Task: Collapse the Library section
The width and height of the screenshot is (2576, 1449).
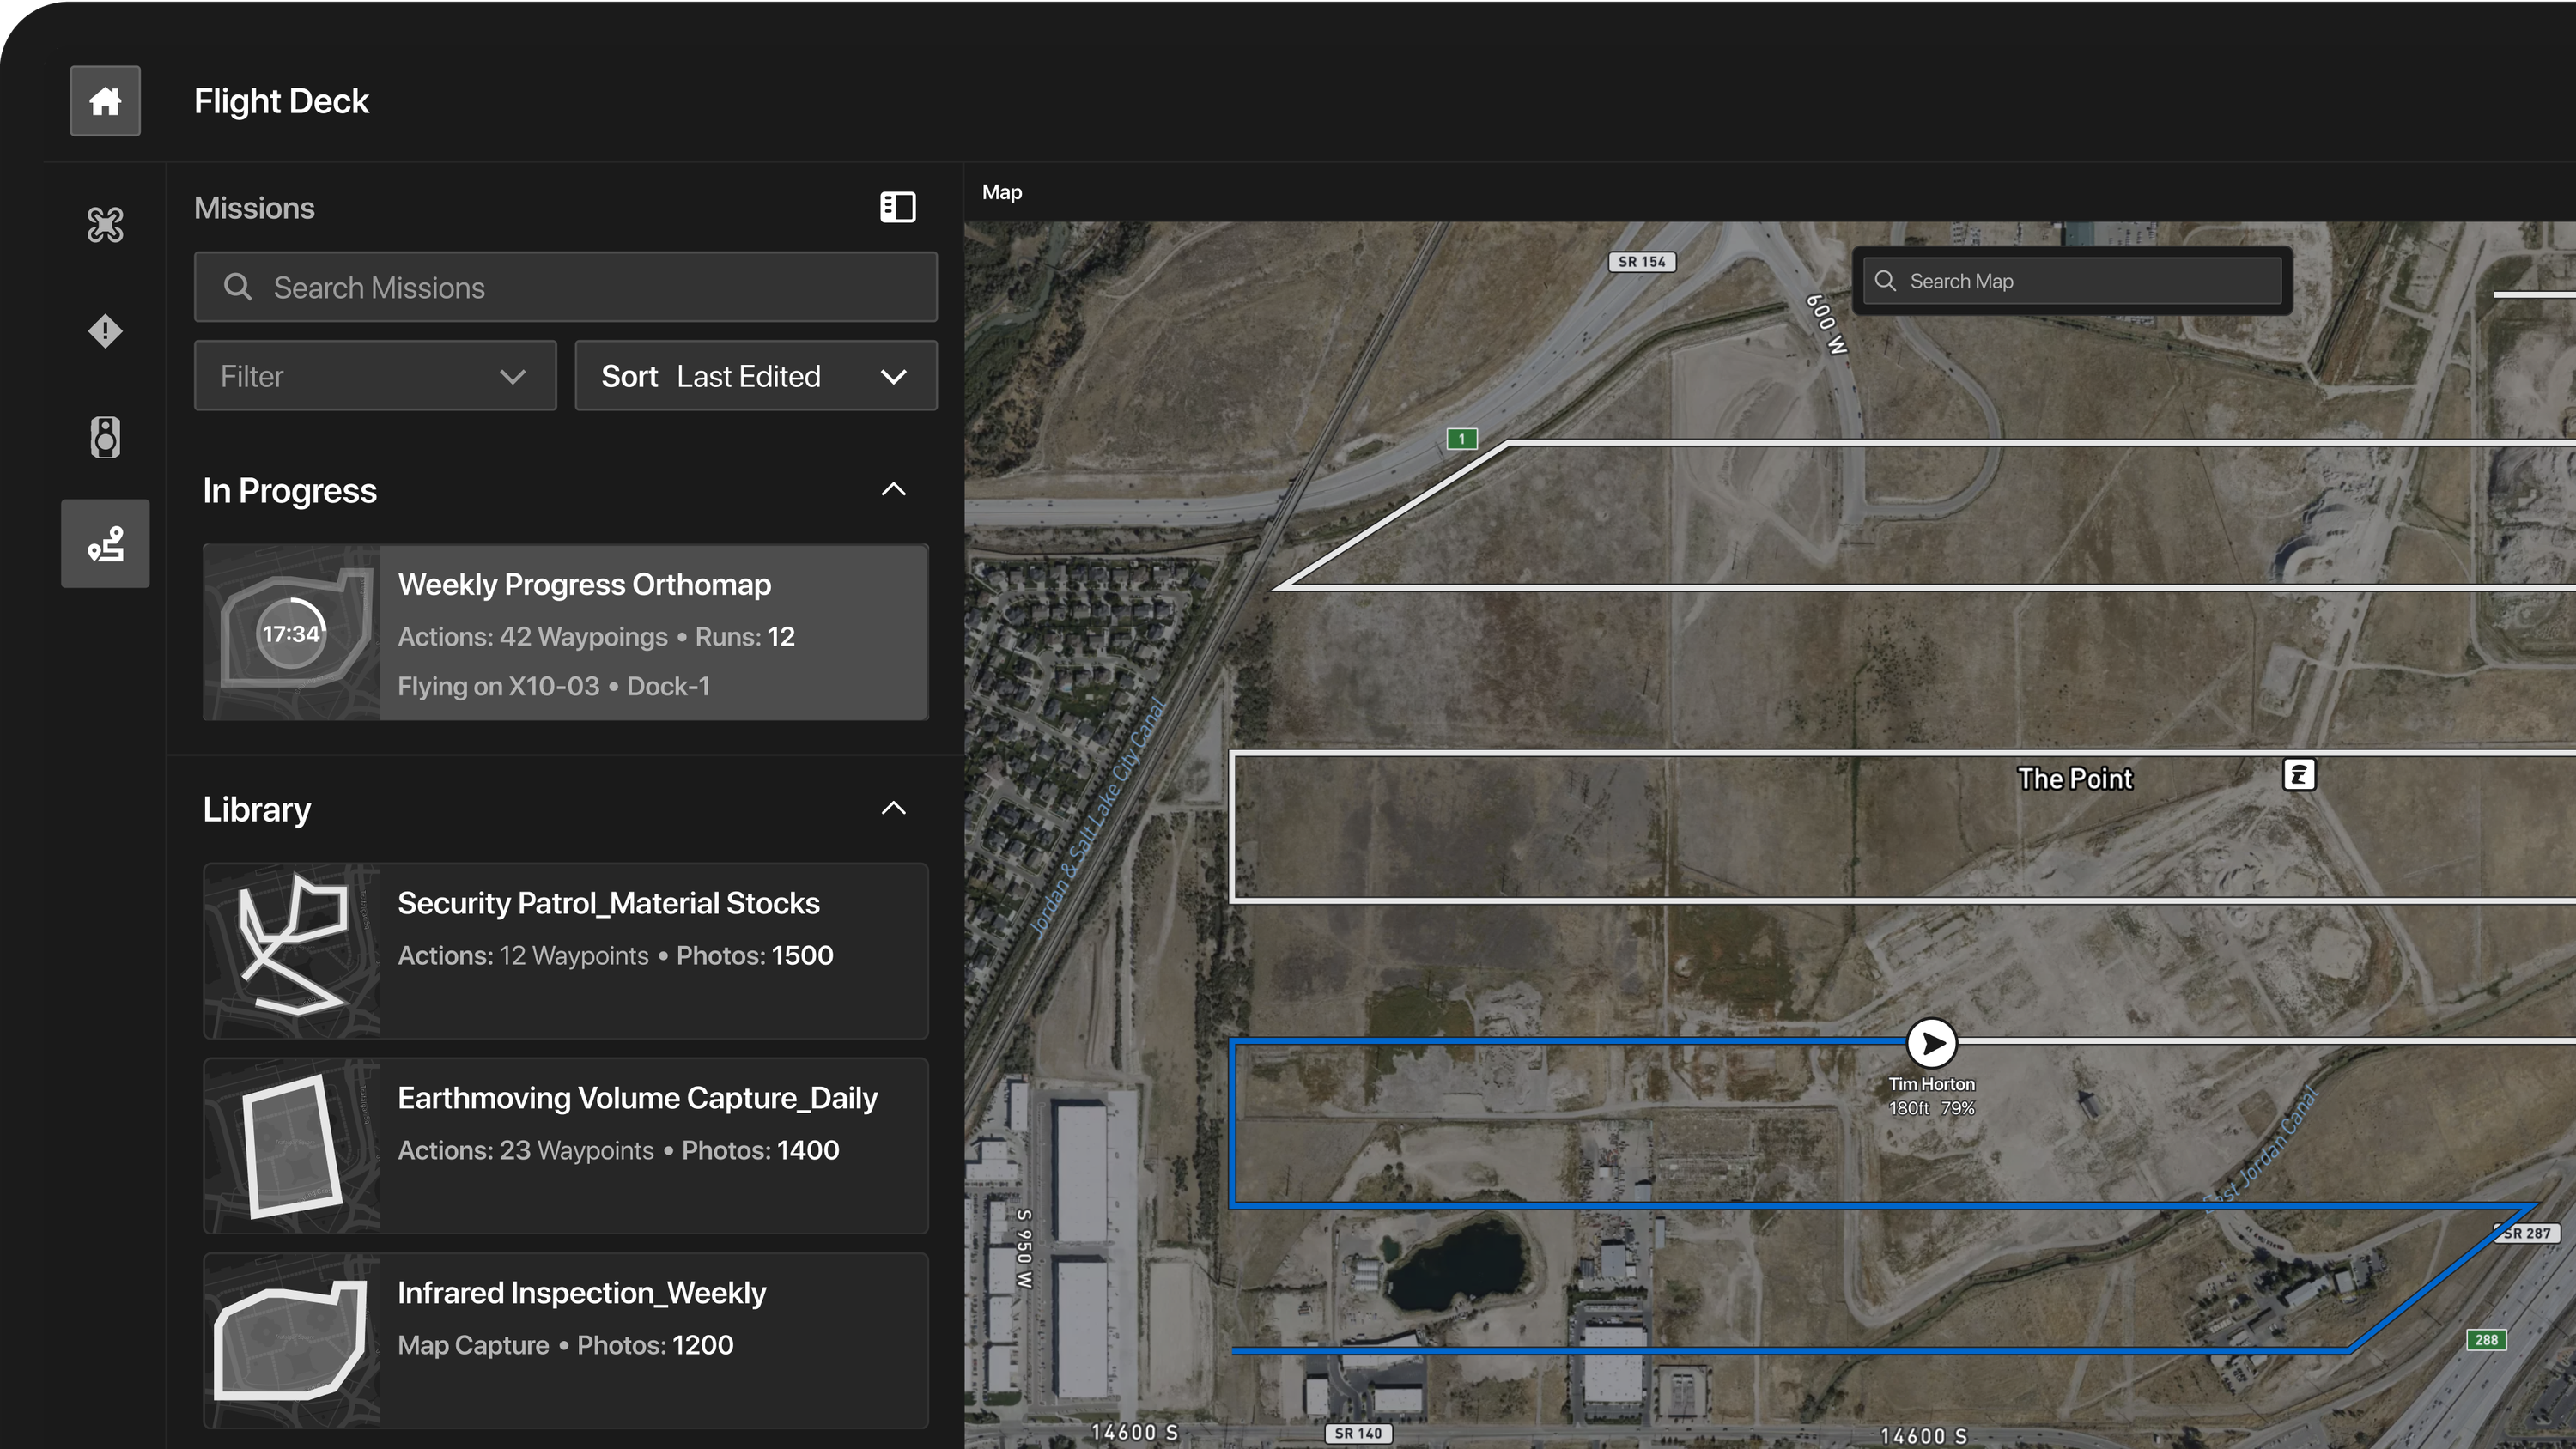Action: click(894, 809)
